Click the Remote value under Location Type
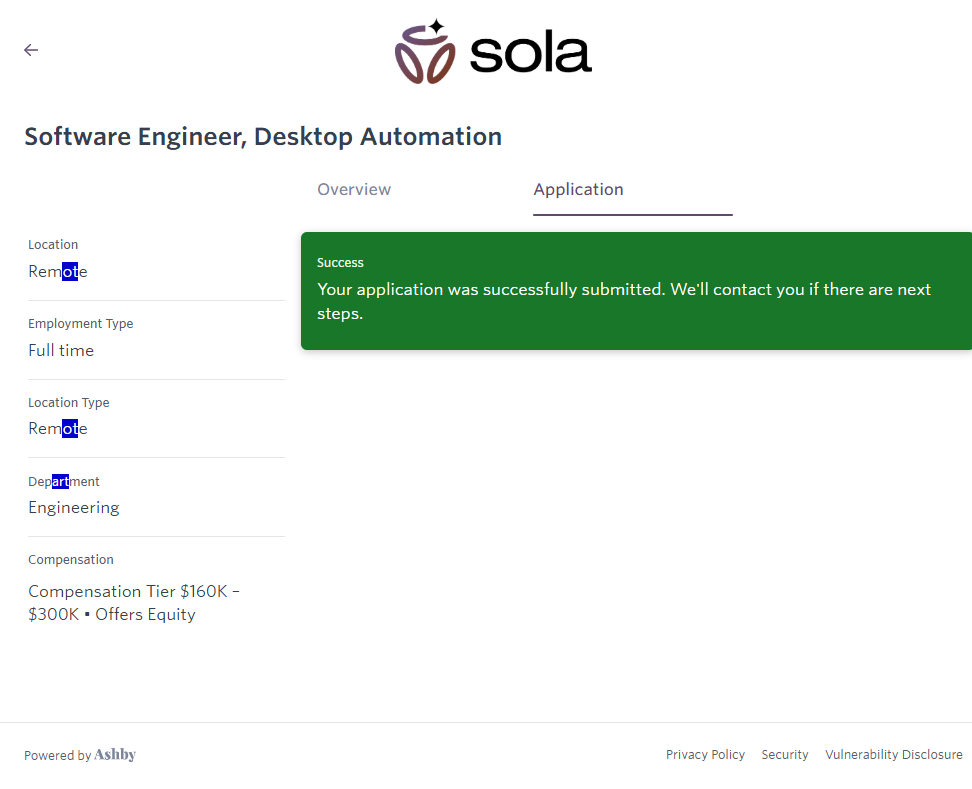Viewport: 972px width, 789px height. [x=58, y=429]
